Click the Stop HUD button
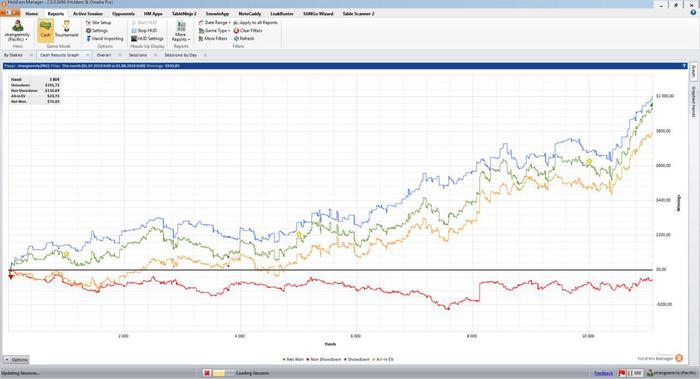Image resolution: width=700 pixels, height=379 pixels. pyautogui.click(x=144, y=30)
